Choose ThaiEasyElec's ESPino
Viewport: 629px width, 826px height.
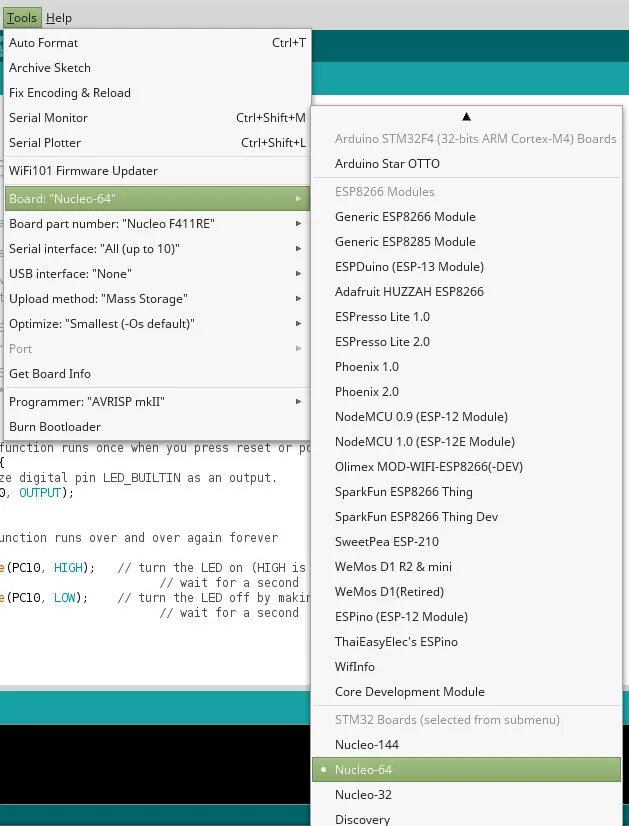click(467, 642)
